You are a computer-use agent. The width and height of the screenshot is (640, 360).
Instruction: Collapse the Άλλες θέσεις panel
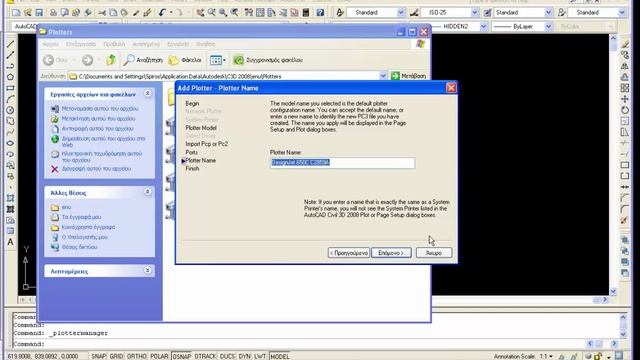tap(148, 192)
